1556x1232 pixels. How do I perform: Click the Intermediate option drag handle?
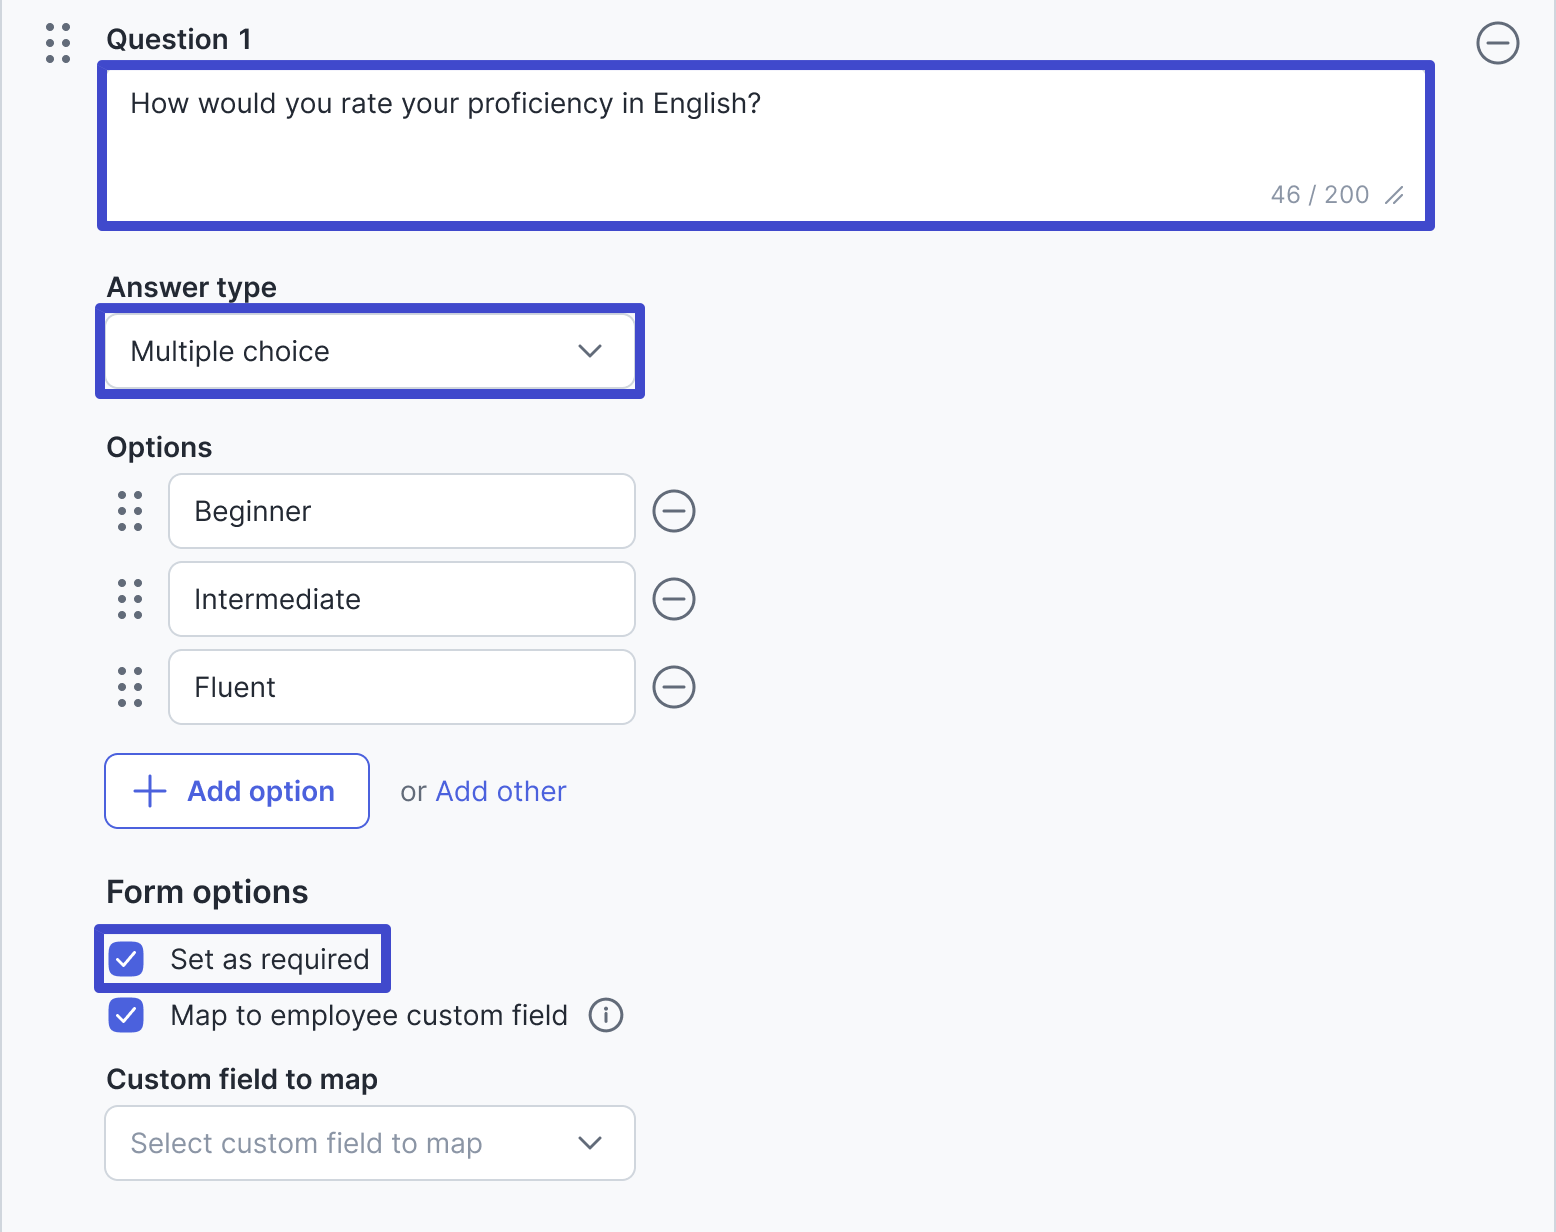pyautogui.click(x=130, y=599)
